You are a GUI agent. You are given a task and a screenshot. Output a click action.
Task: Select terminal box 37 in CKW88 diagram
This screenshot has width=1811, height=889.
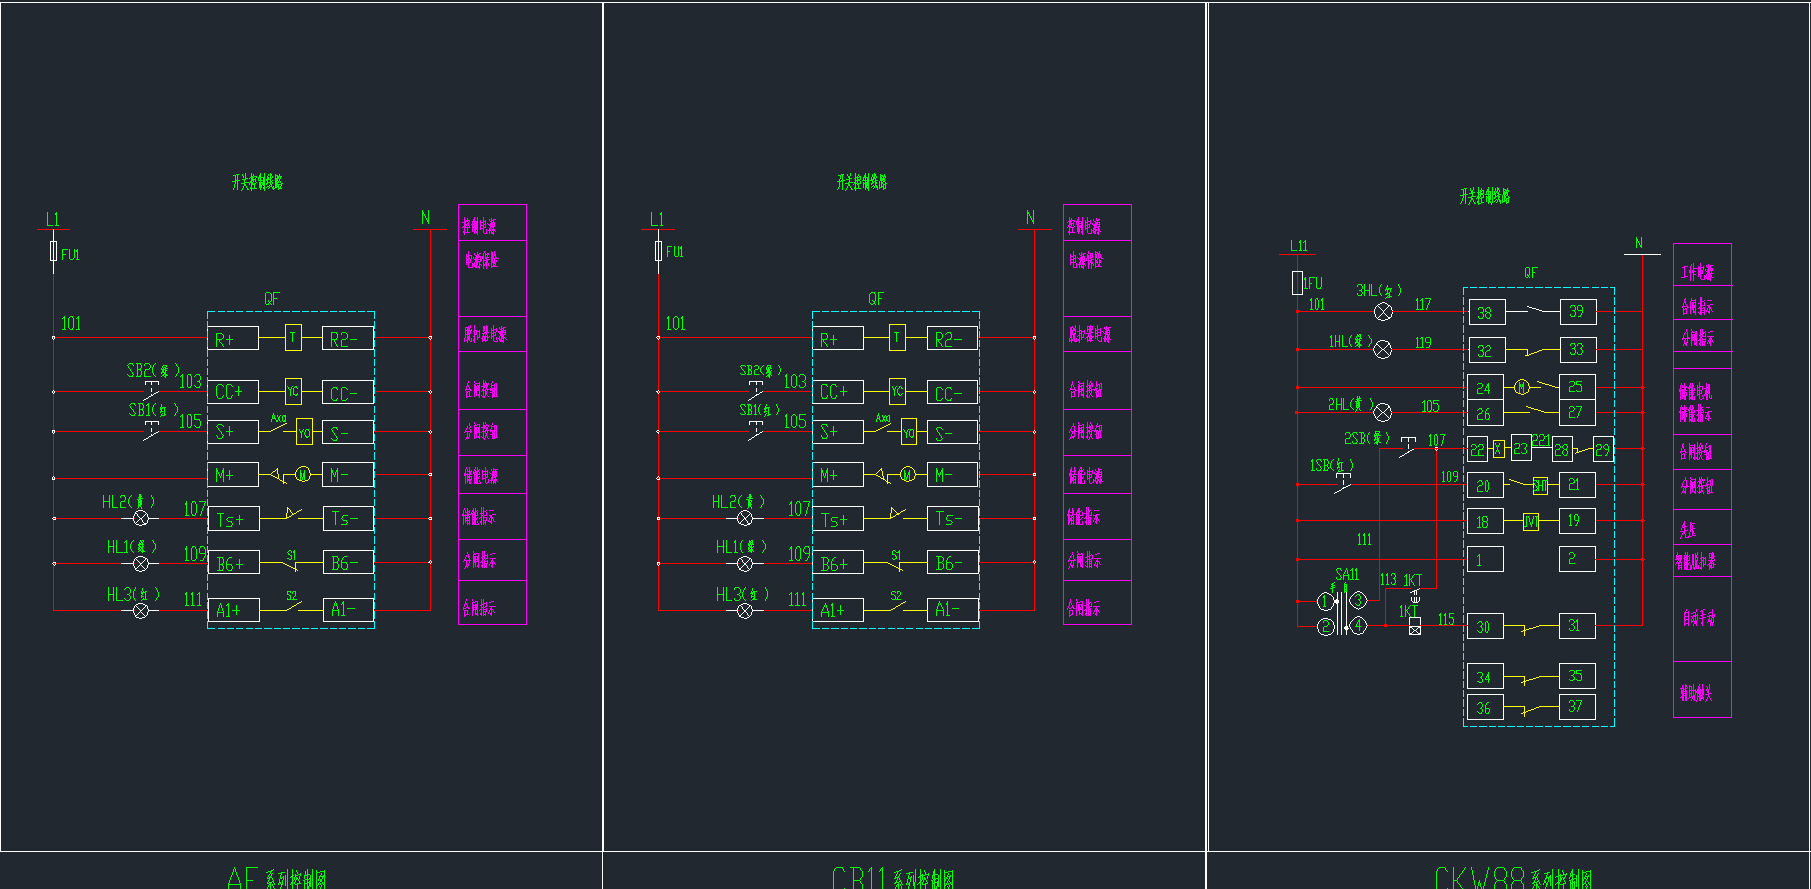[x=1577, y=706]
